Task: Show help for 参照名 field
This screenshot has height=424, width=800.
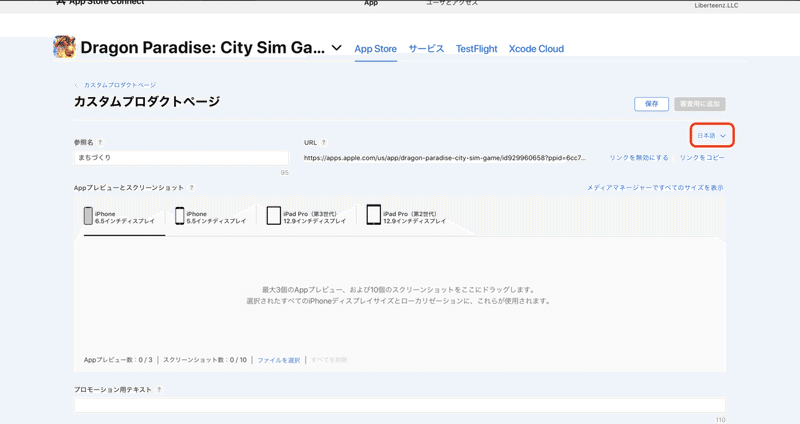Action: click(x=100, y=143)
